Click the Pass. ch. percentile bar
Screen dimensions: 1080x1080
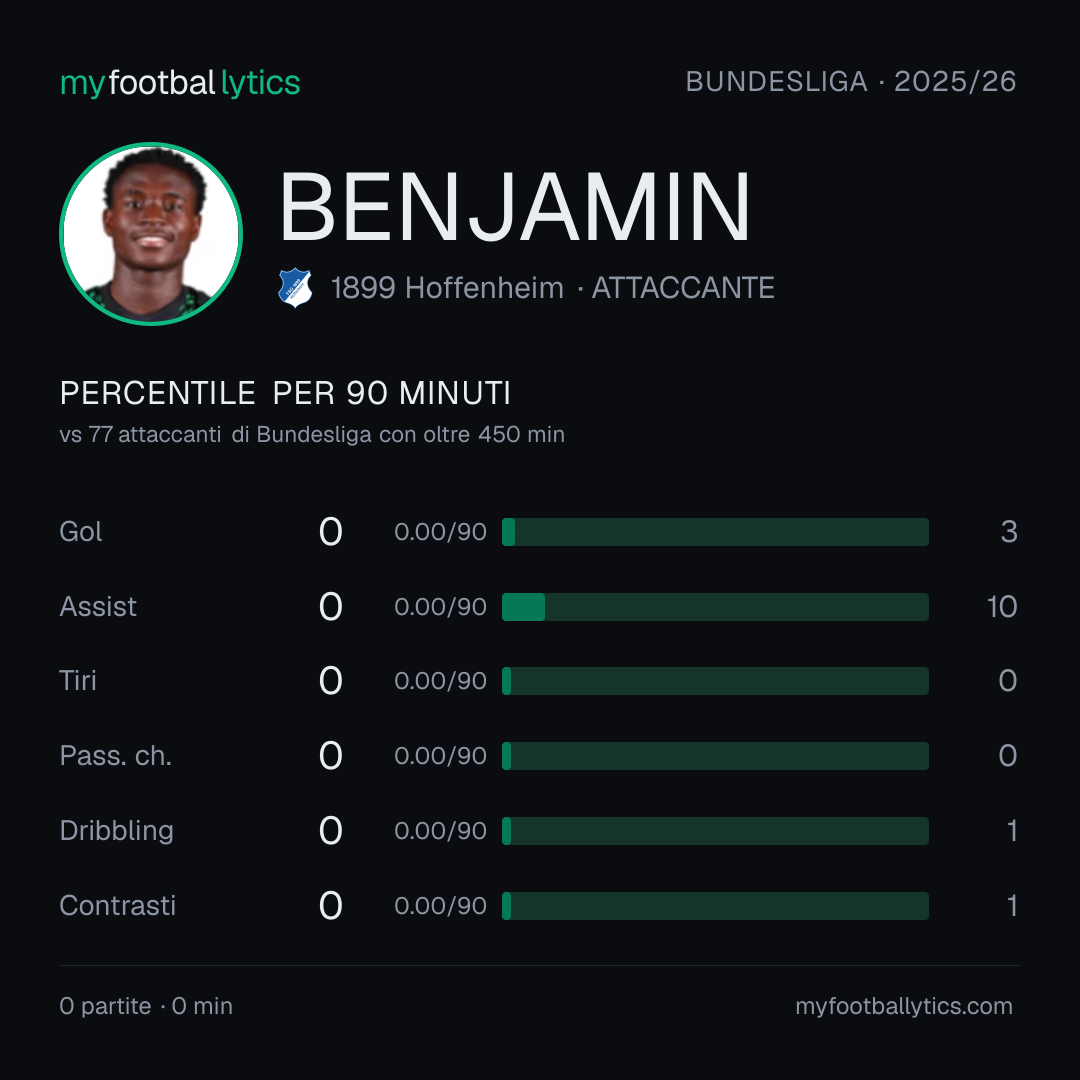point(715,756)
